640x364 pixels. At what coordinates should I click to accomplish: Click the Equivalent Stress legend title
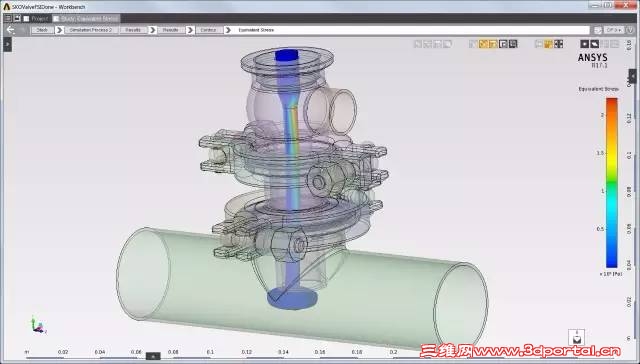(x=598, y=89)
